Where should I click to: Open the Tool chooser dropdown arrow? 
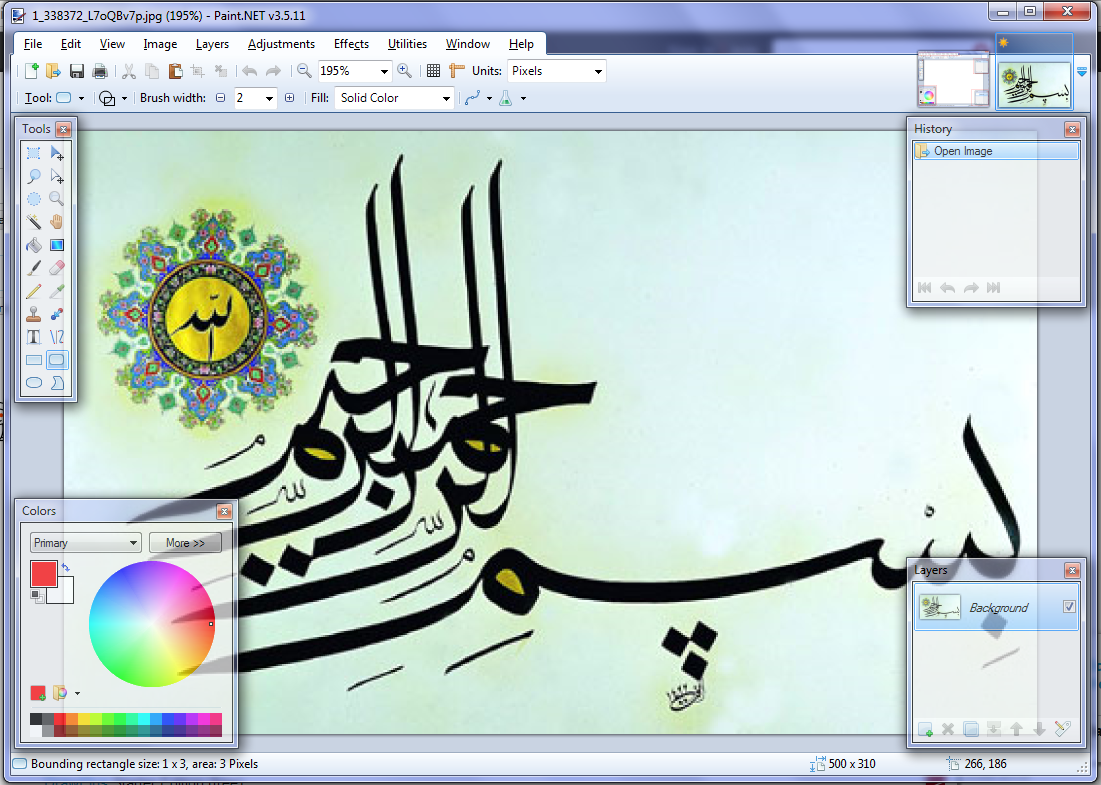click(81, 98)
